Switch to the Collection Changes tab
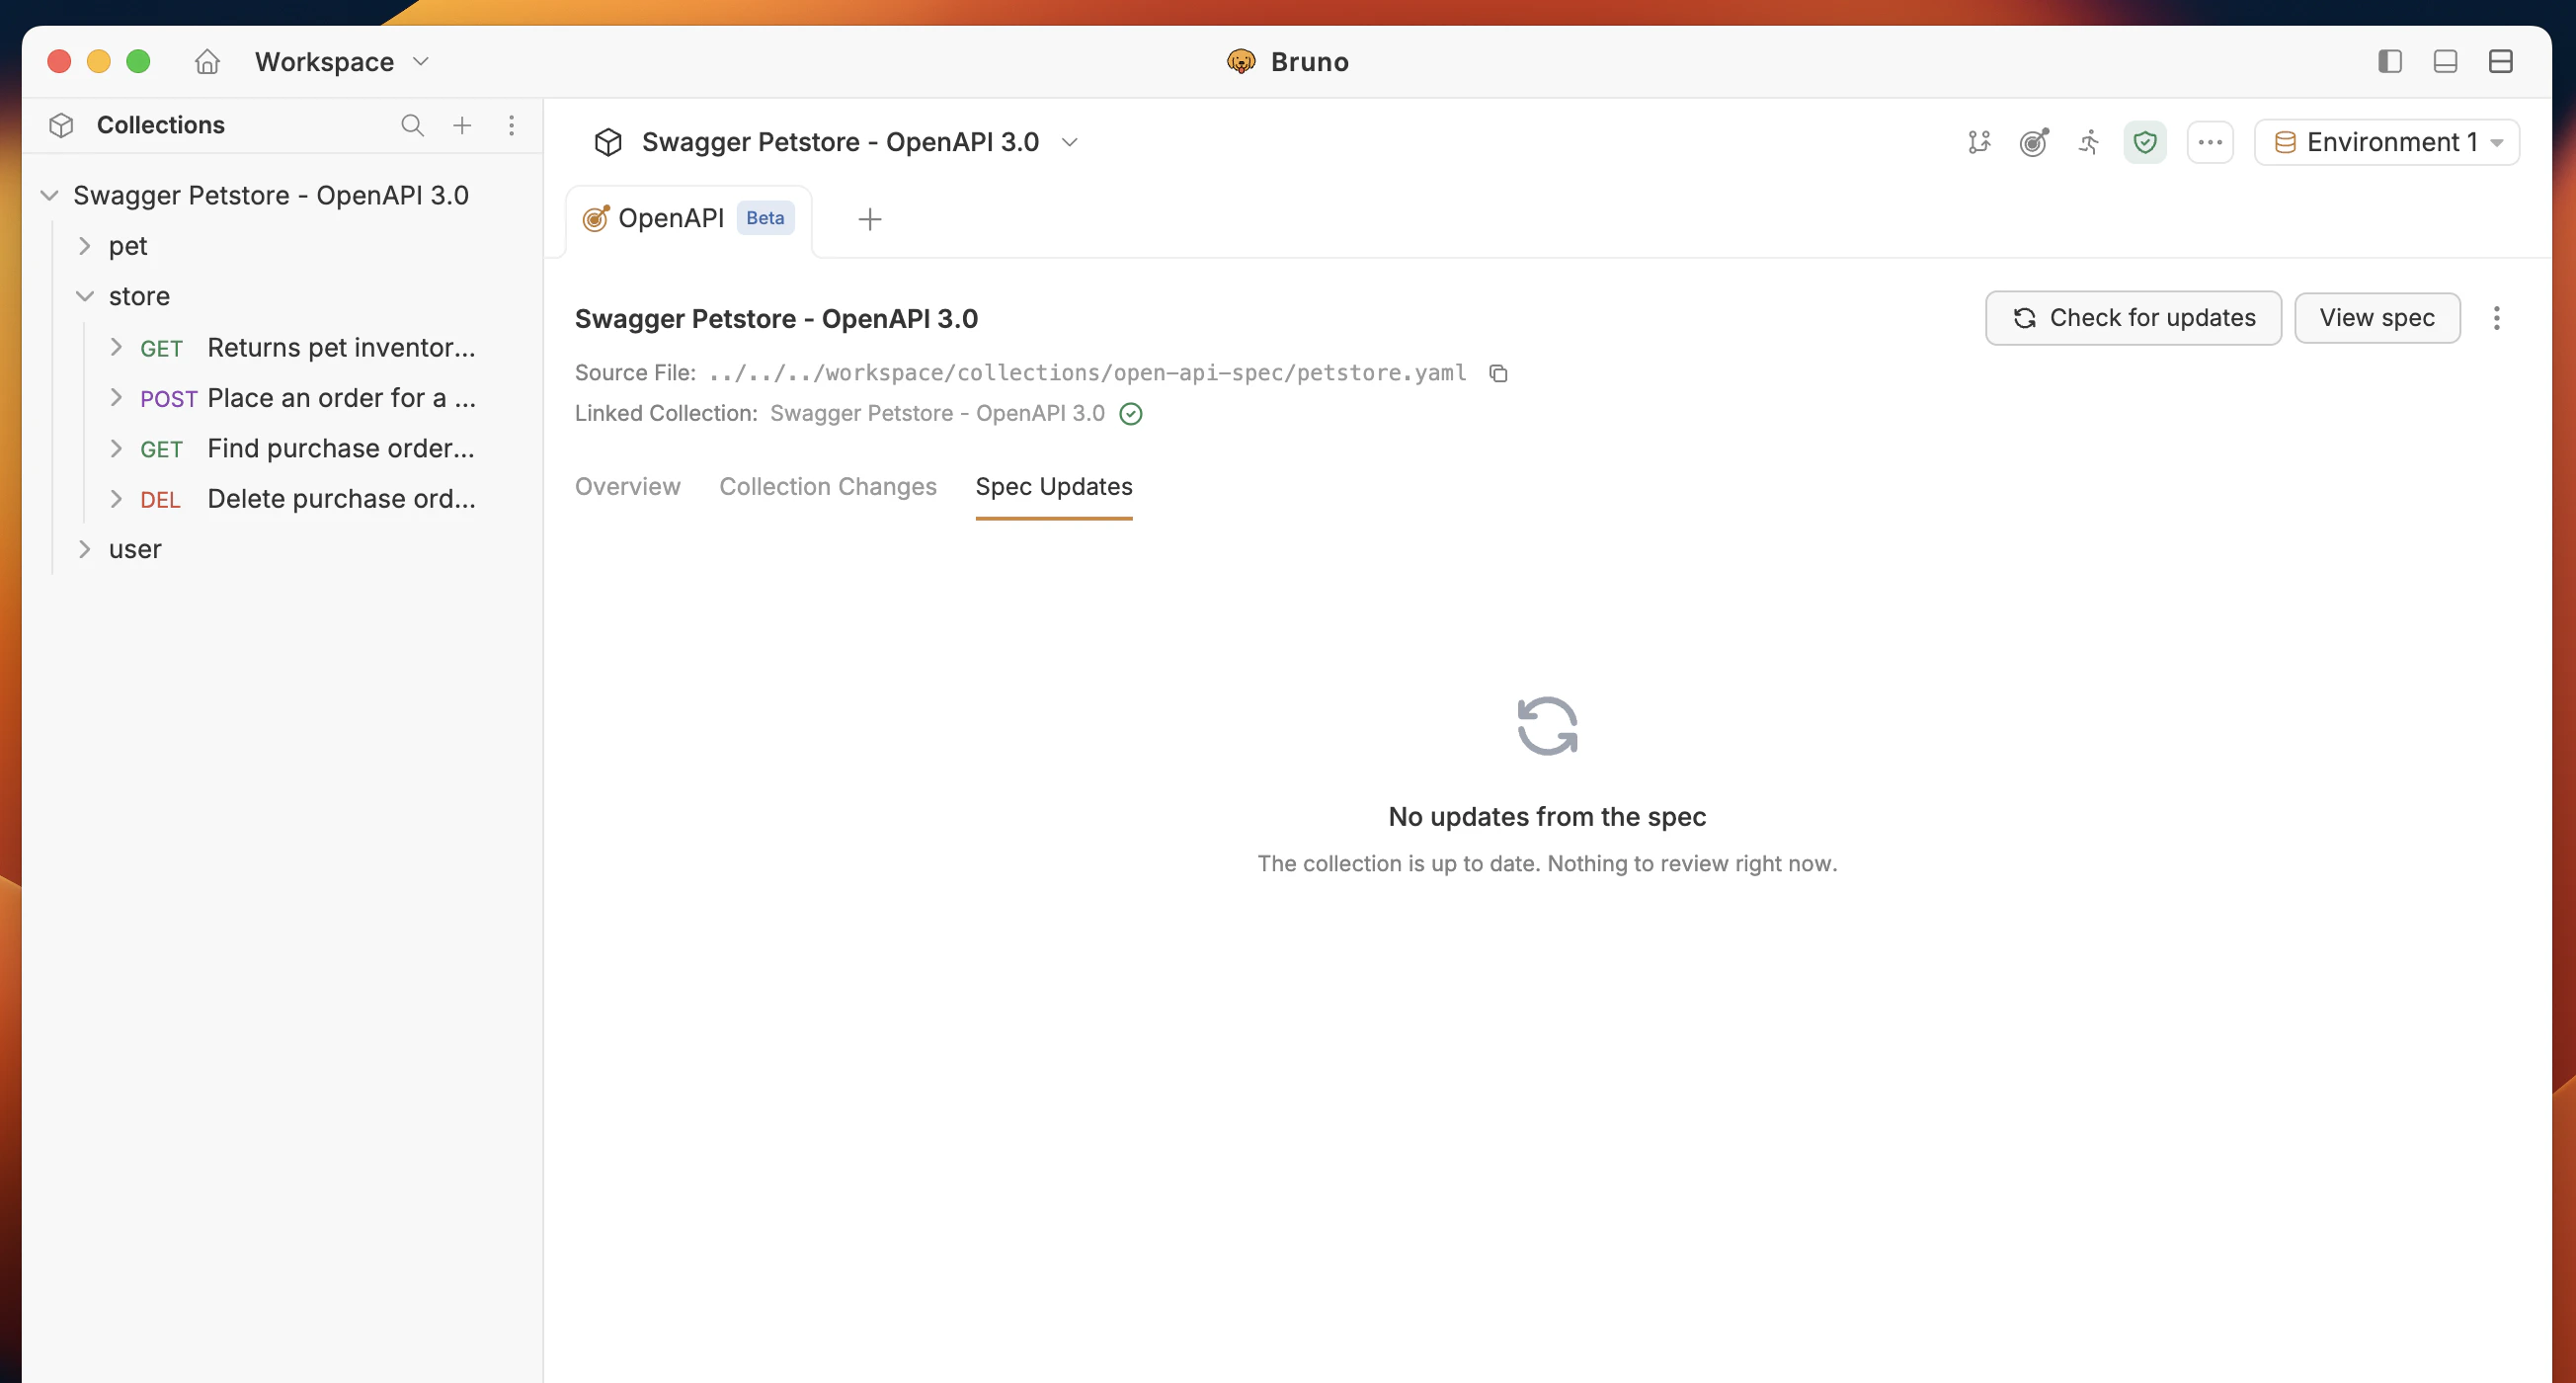2576x1383 pixels. pos(827,486)
